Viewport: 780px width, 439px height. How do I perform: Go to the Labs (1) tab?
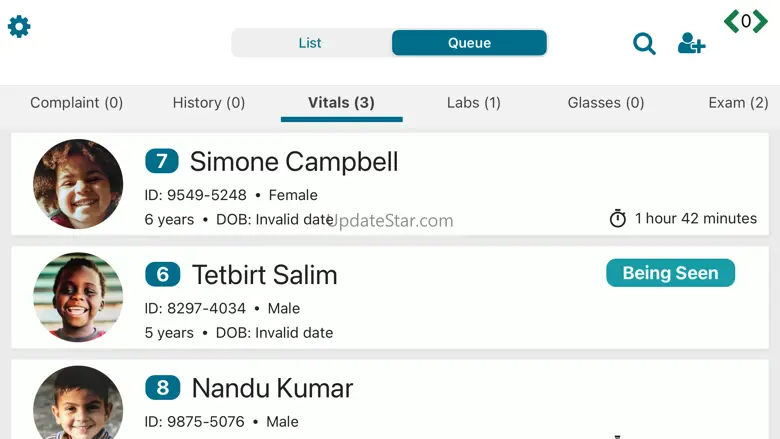click(x=474, y=103)
